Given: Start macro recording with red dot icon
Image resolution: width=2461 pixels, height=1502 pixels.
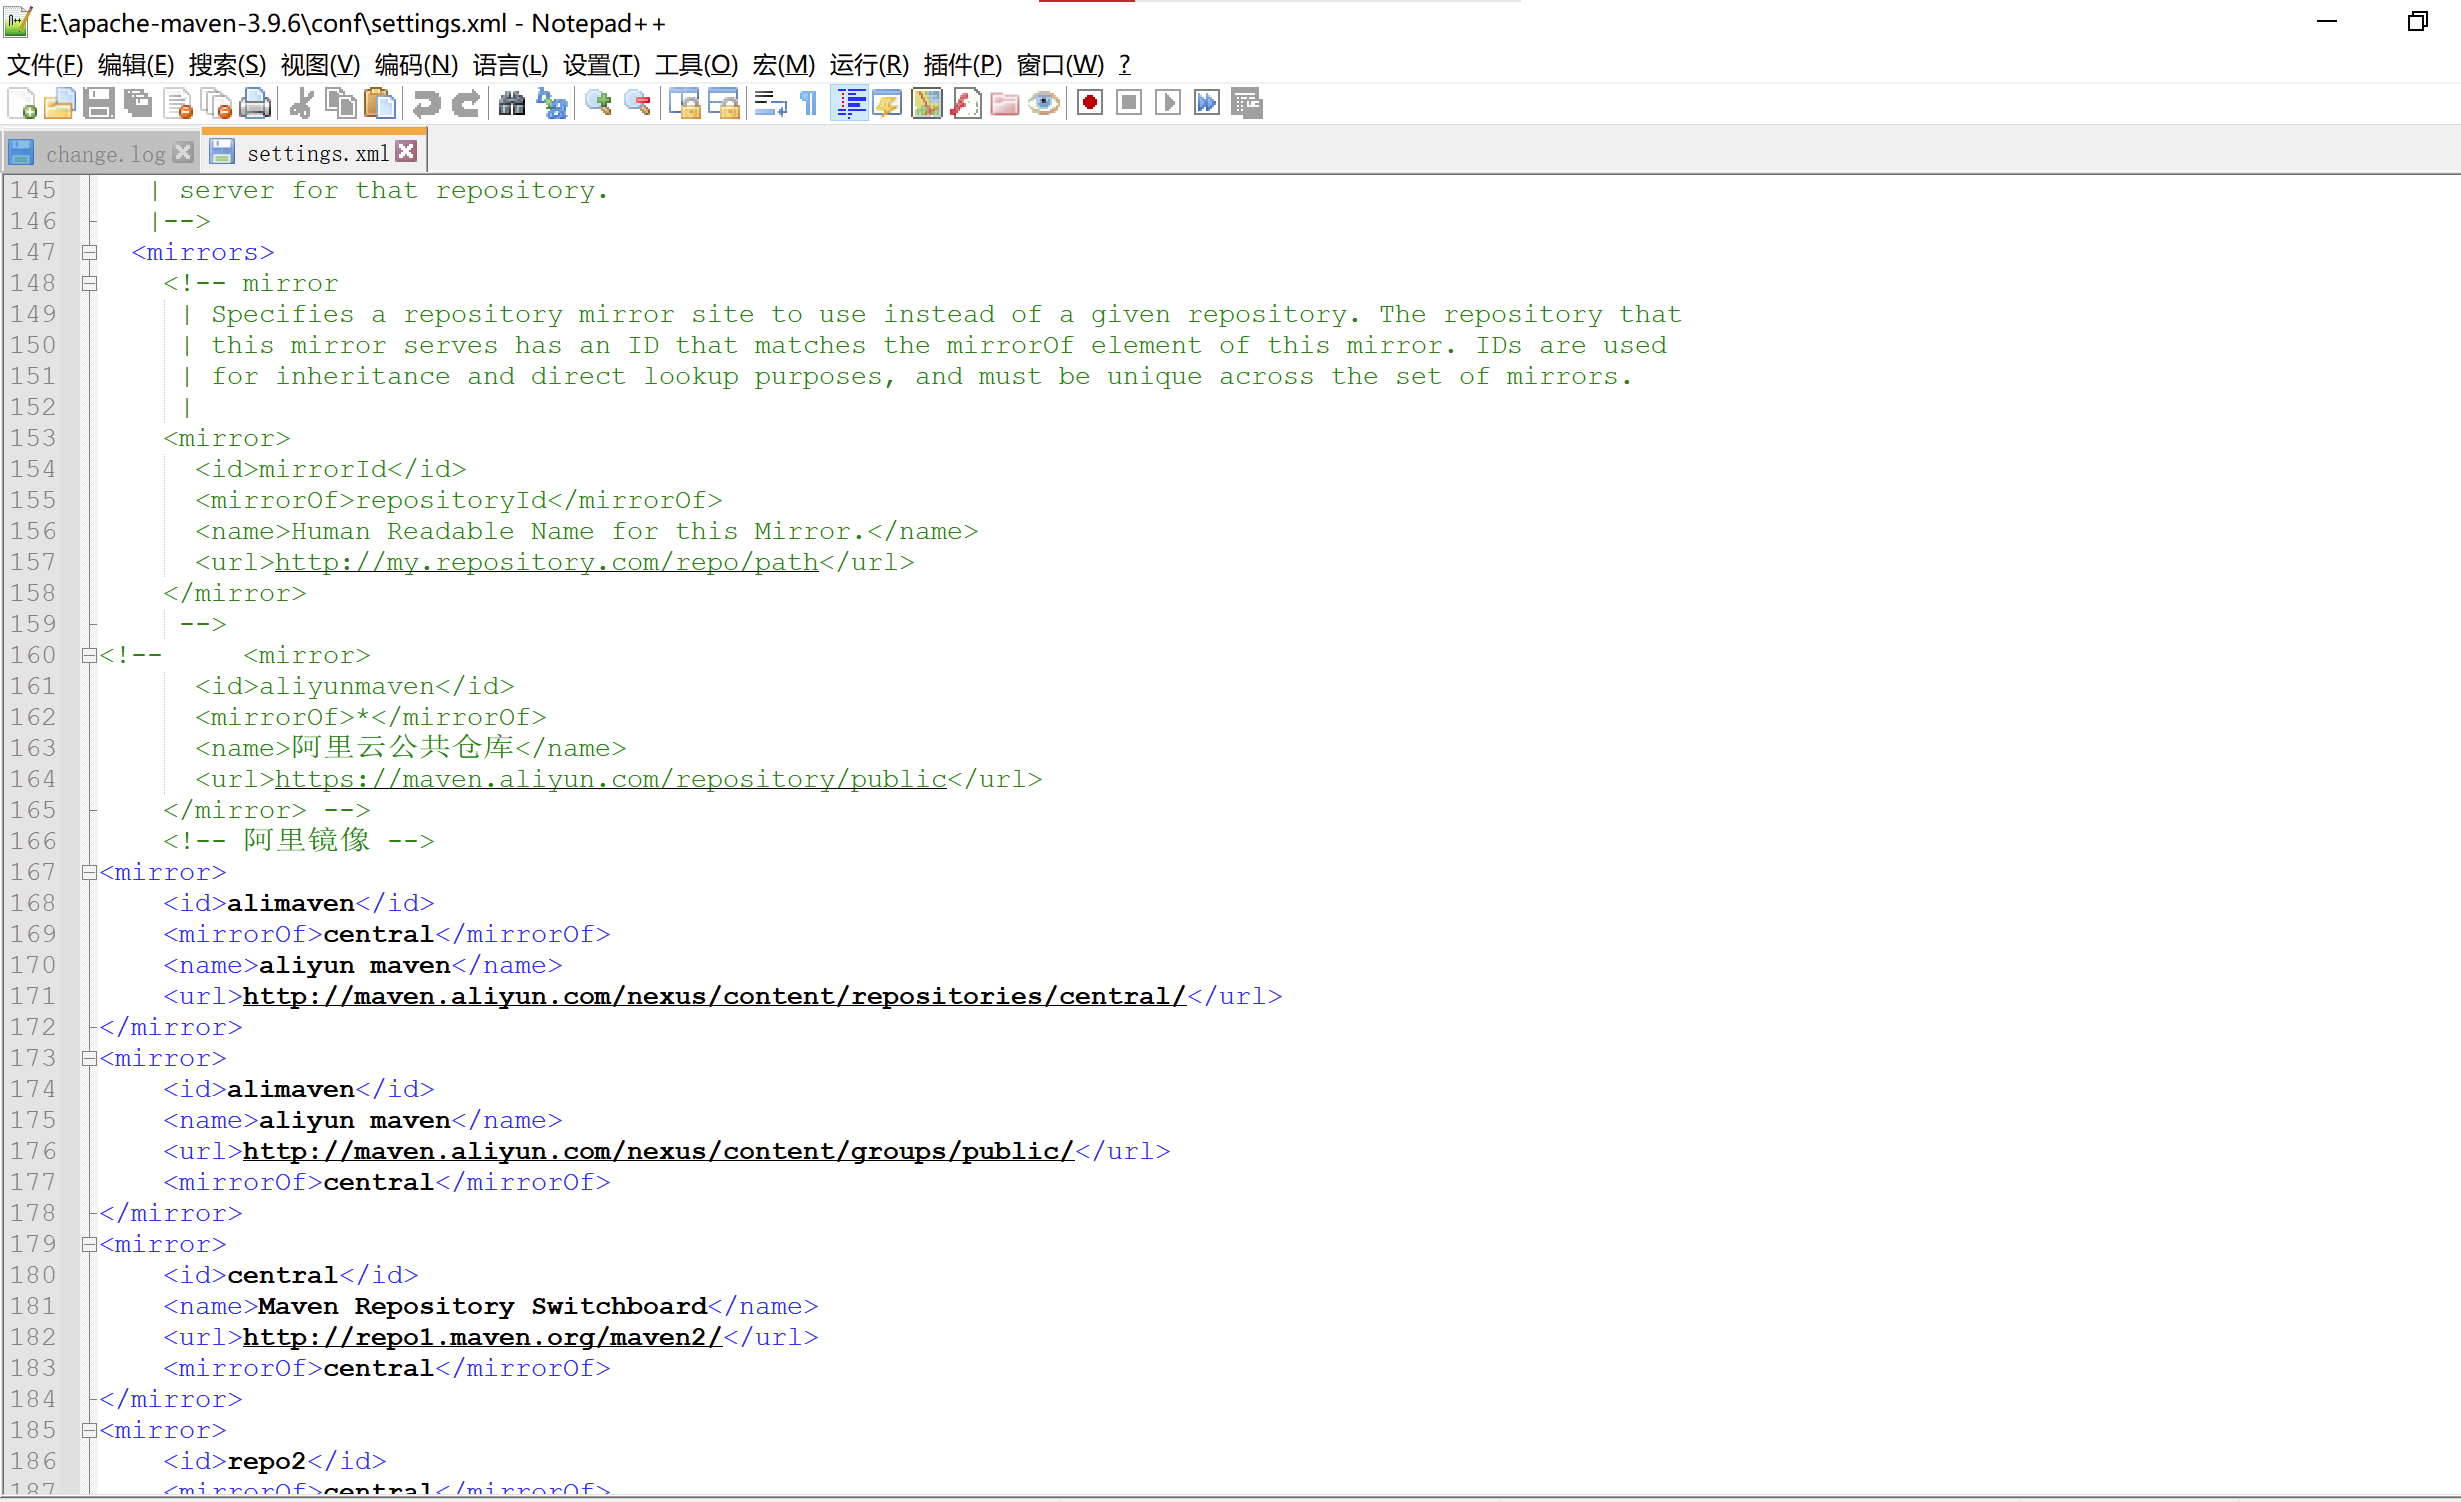Looking at the screenshot, I should pos(1090,103).
